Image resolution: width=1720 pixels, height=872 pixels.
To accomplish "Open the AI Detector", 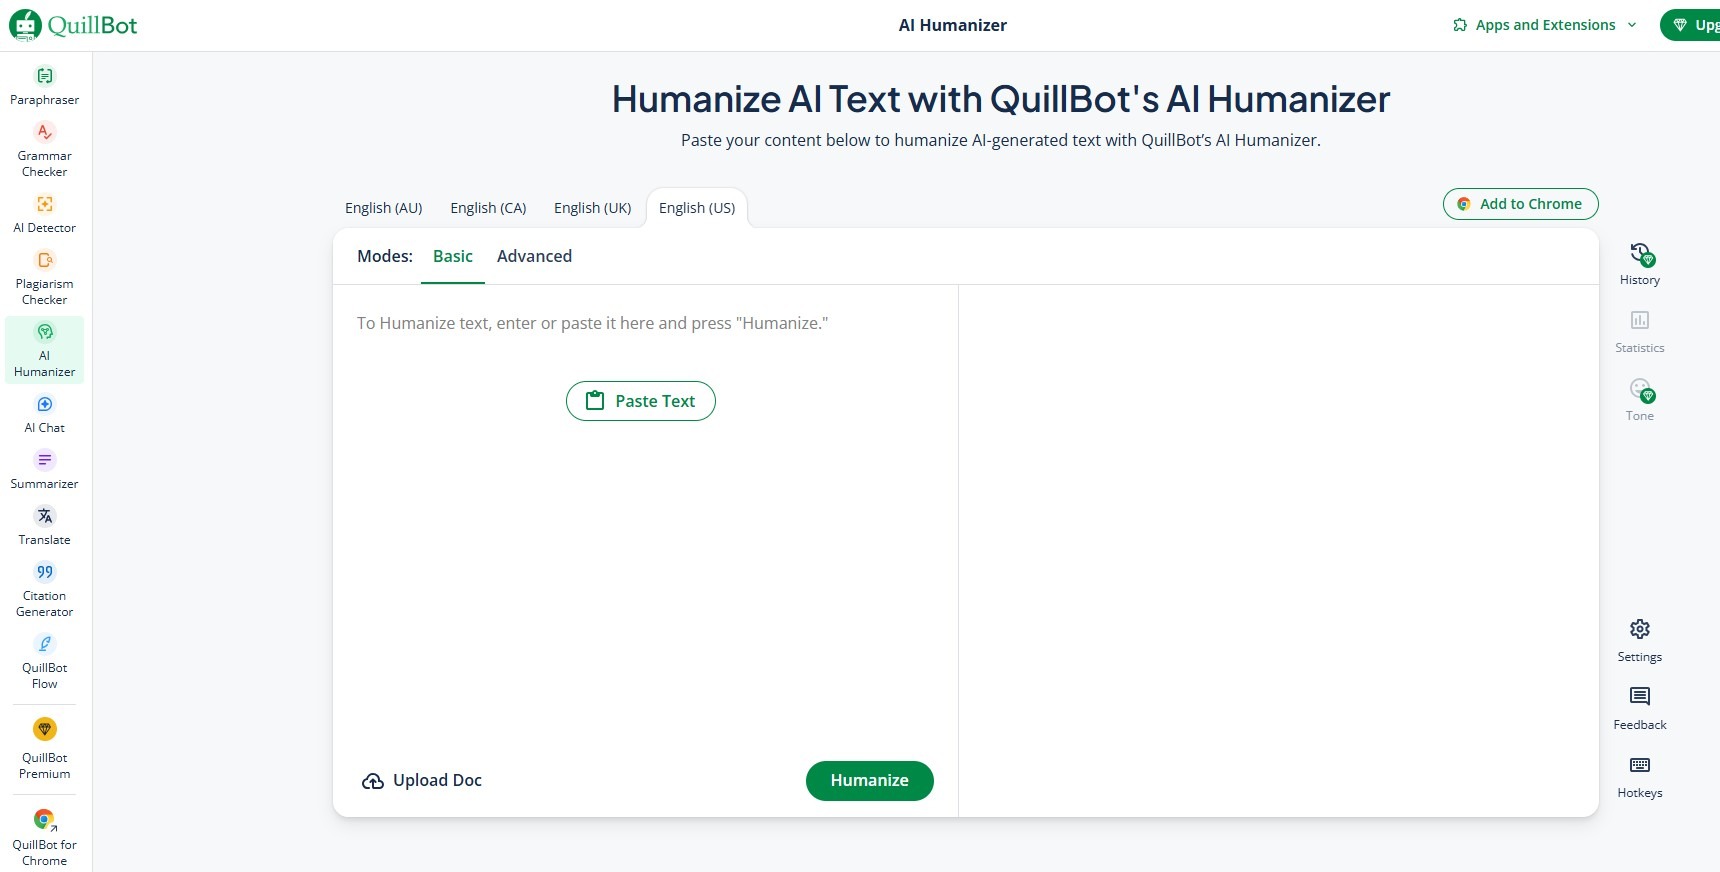I will 44,213.
